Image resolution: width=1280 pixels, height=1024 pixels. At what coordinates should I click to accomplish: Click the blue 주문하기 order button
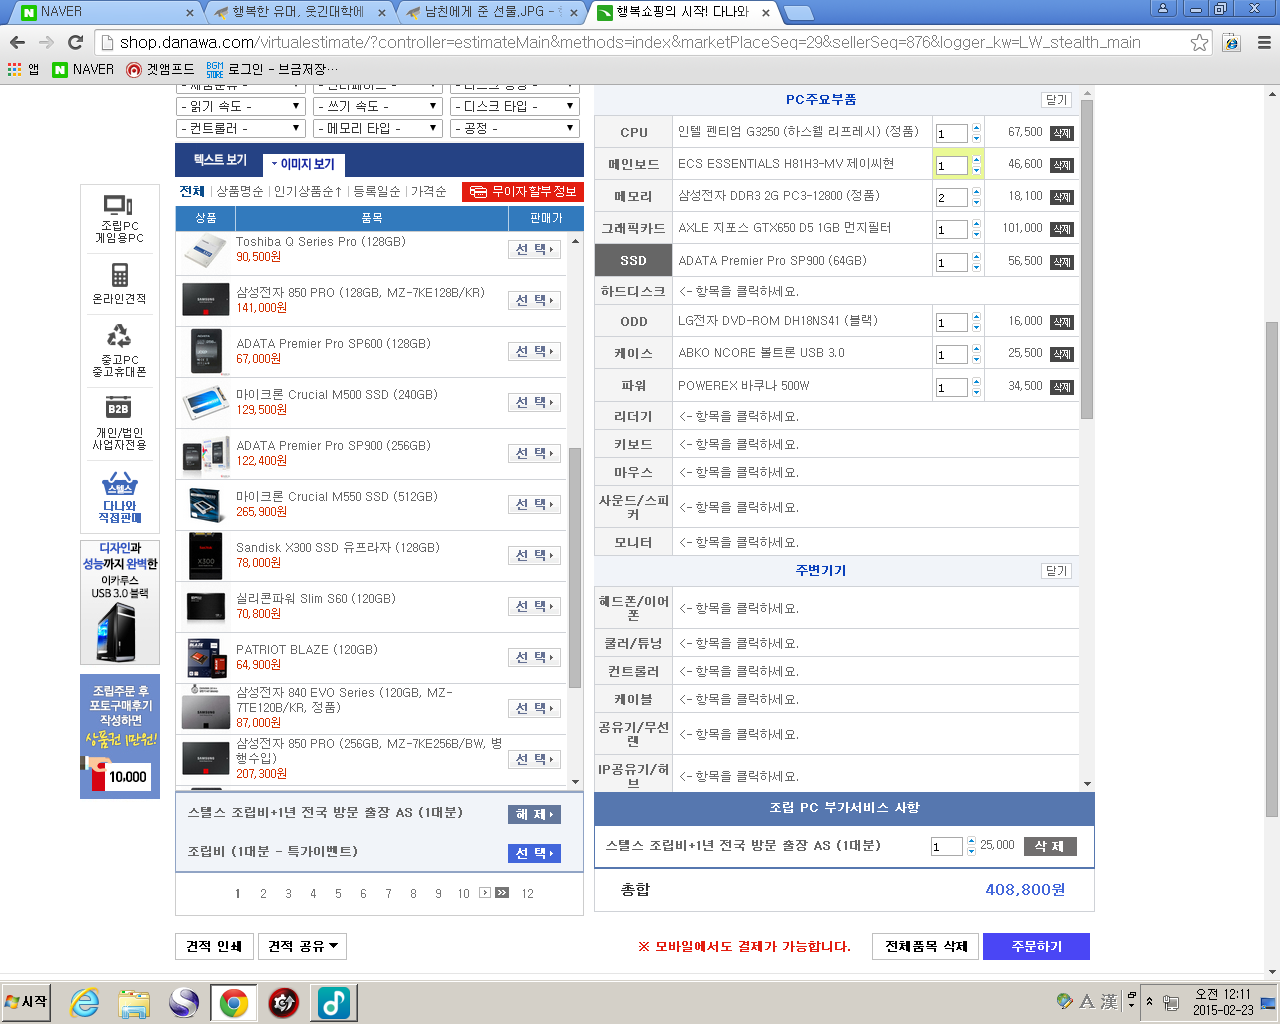1036,946
